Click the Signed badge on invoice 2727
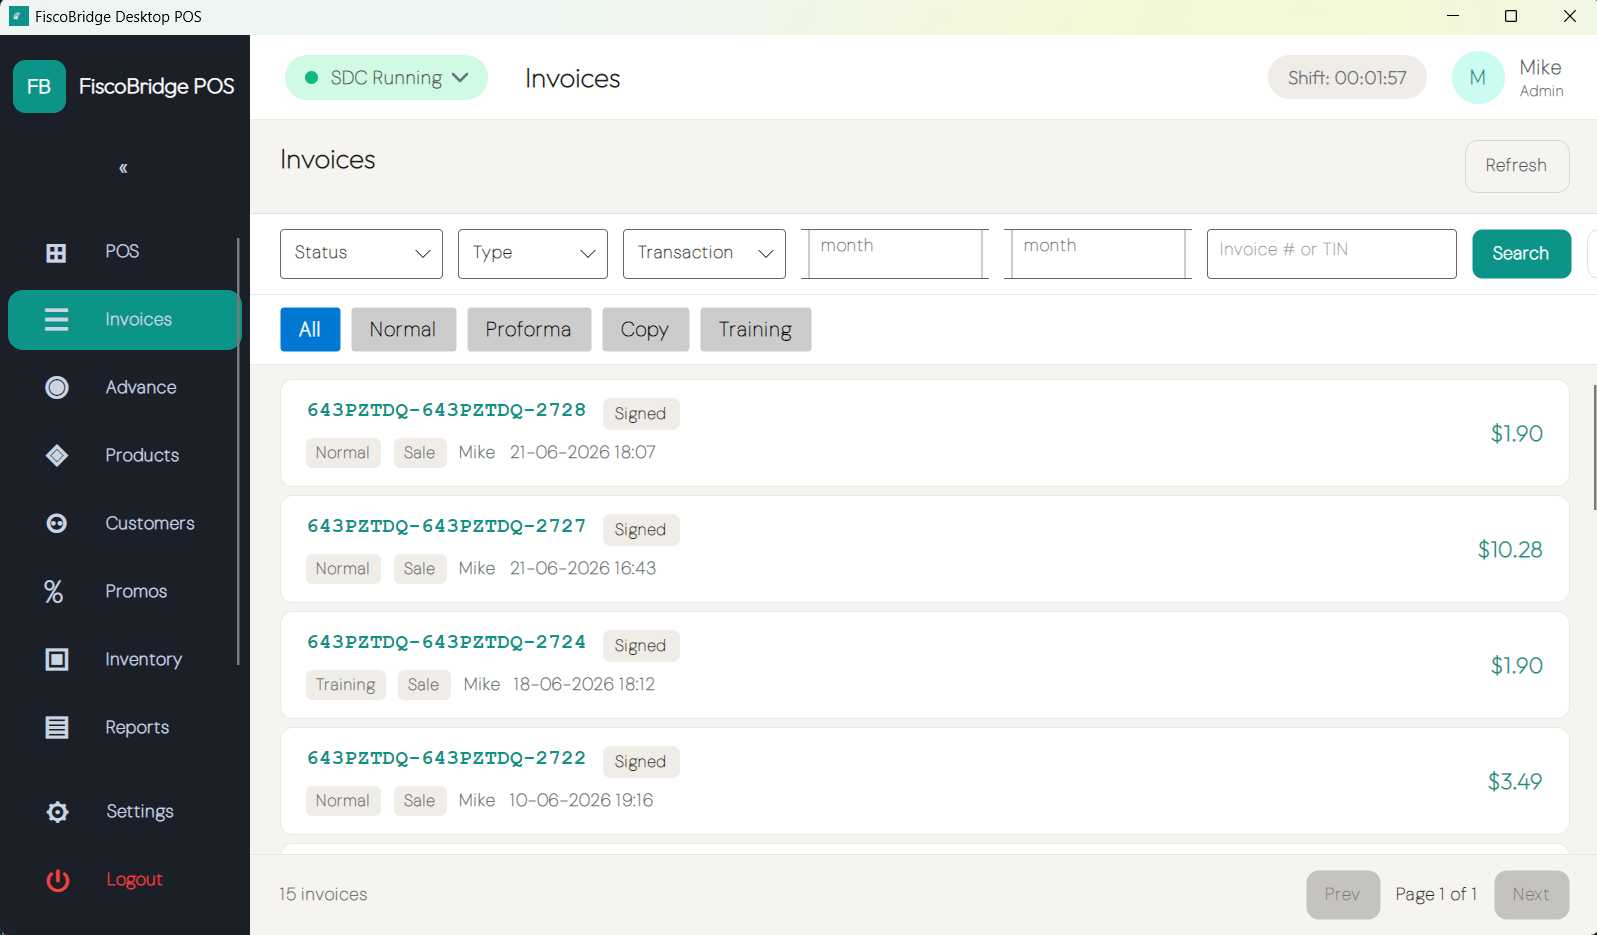 click(x=641, y=530)
